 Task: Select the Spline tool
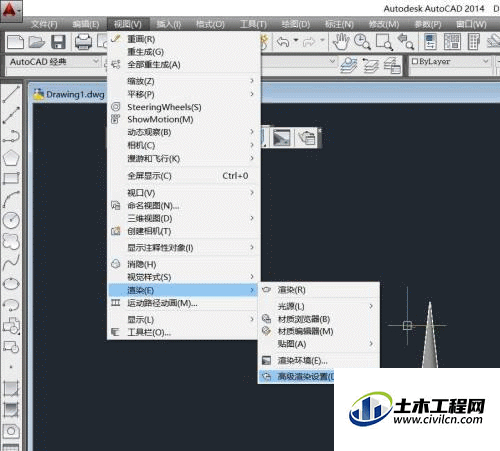11,262
